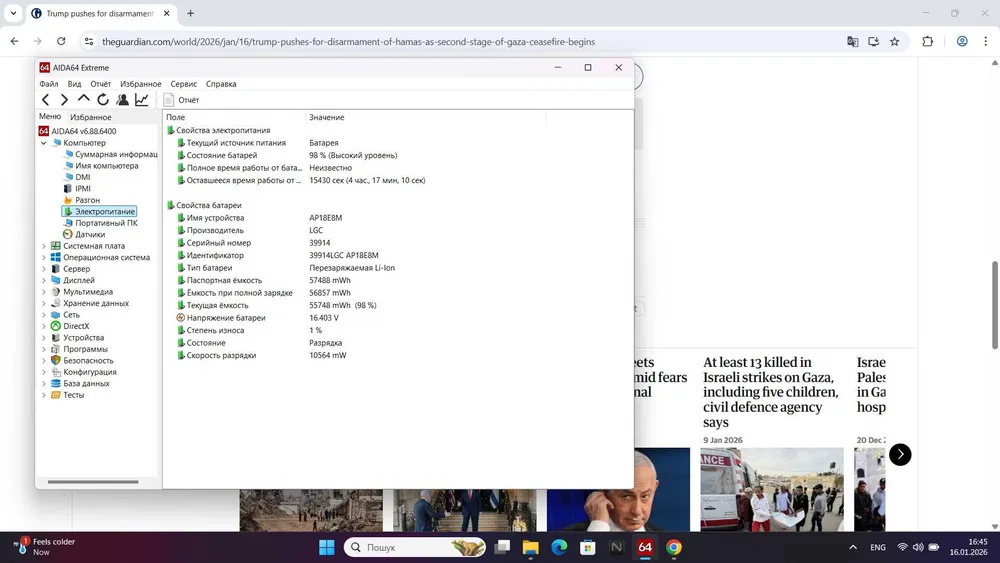
Task: Click the AIDA64 back navigation arrow
Action: click(x=46, y=100)
